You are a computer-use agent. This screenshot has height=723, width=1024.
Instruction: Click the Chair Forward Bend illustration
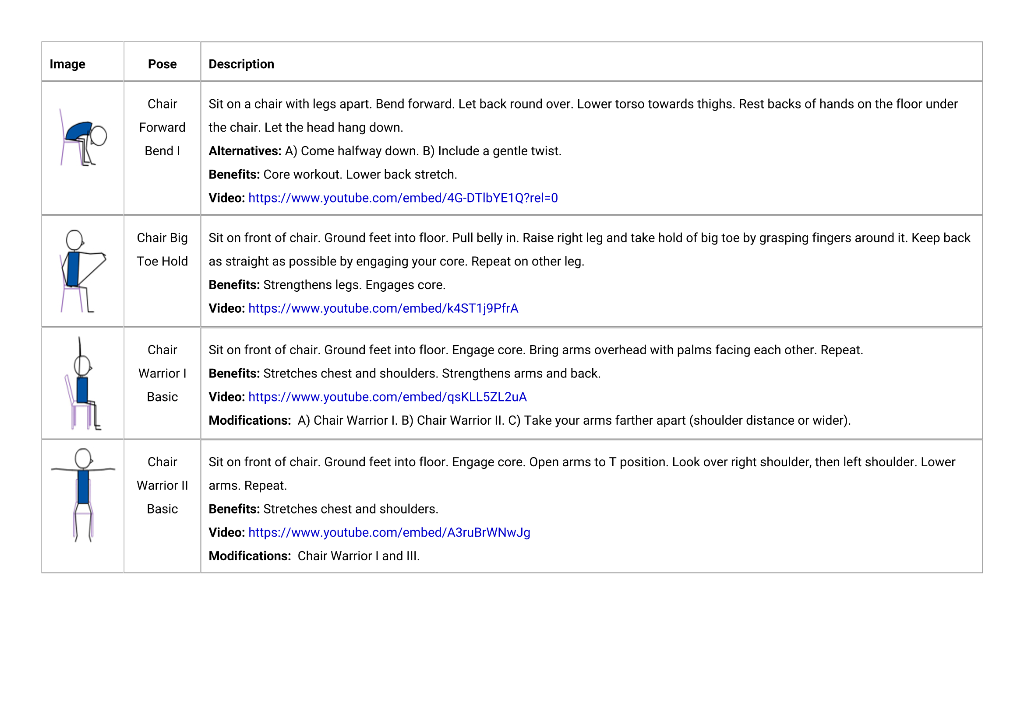pos(83,138)
